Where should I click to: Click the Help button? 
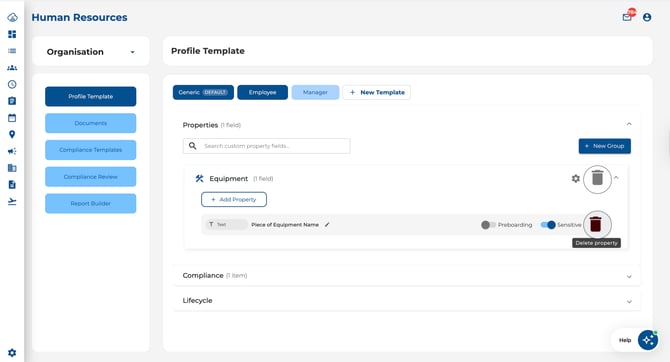click(x=625, y=340)
